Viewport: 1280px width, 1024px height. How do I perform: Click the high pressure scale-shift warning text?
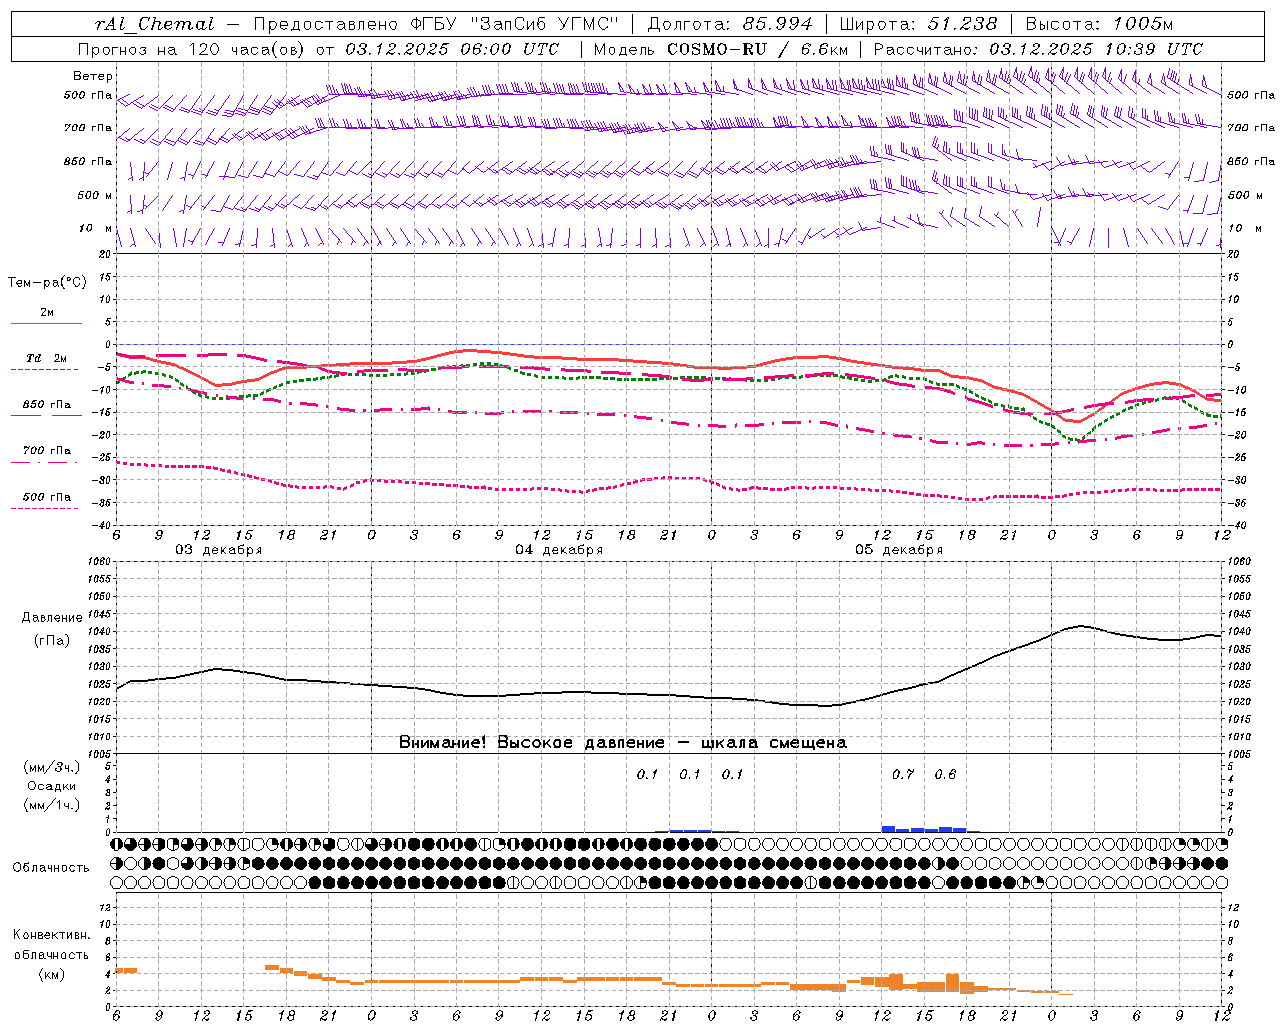(623, 743)
